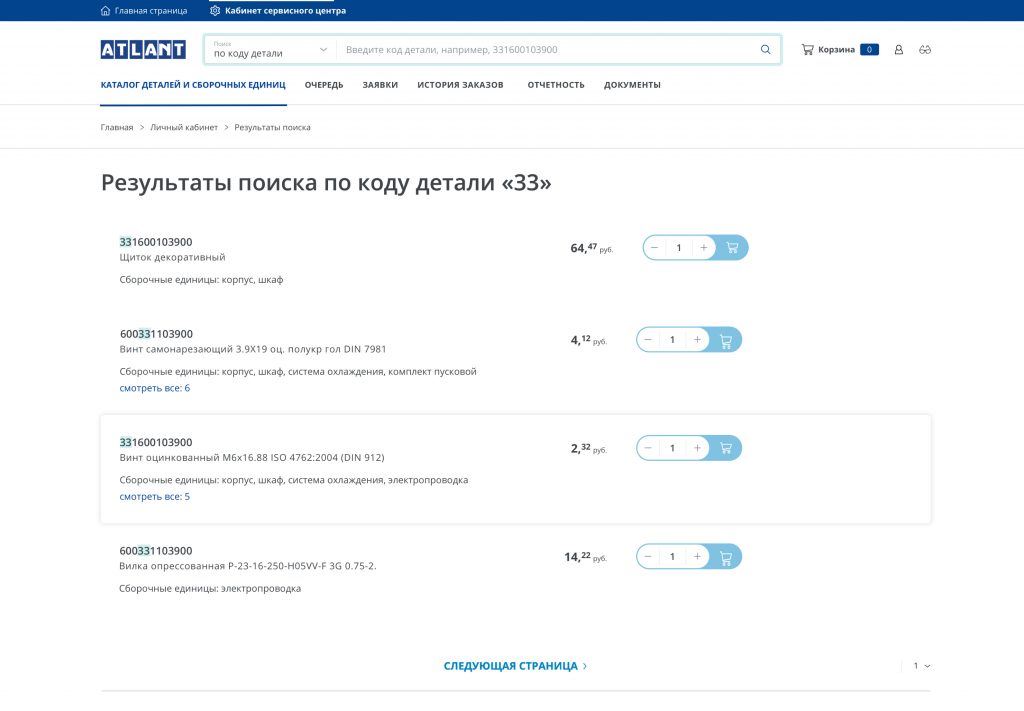1024x711 pixels.
Task: Switch to История заказов tab
Action: pyautogui.click(x=460, y=85)
